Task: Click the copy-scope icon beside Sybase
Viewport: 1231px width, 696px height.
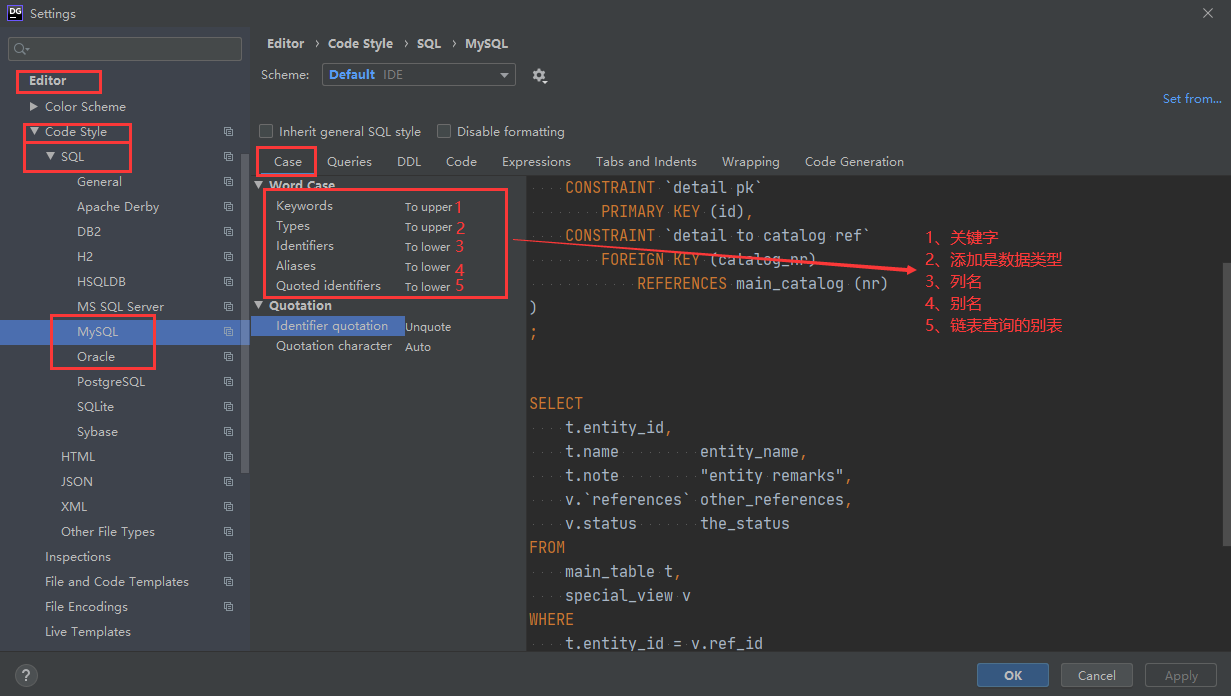Action: pyautogui.click(x=228, y=432)
